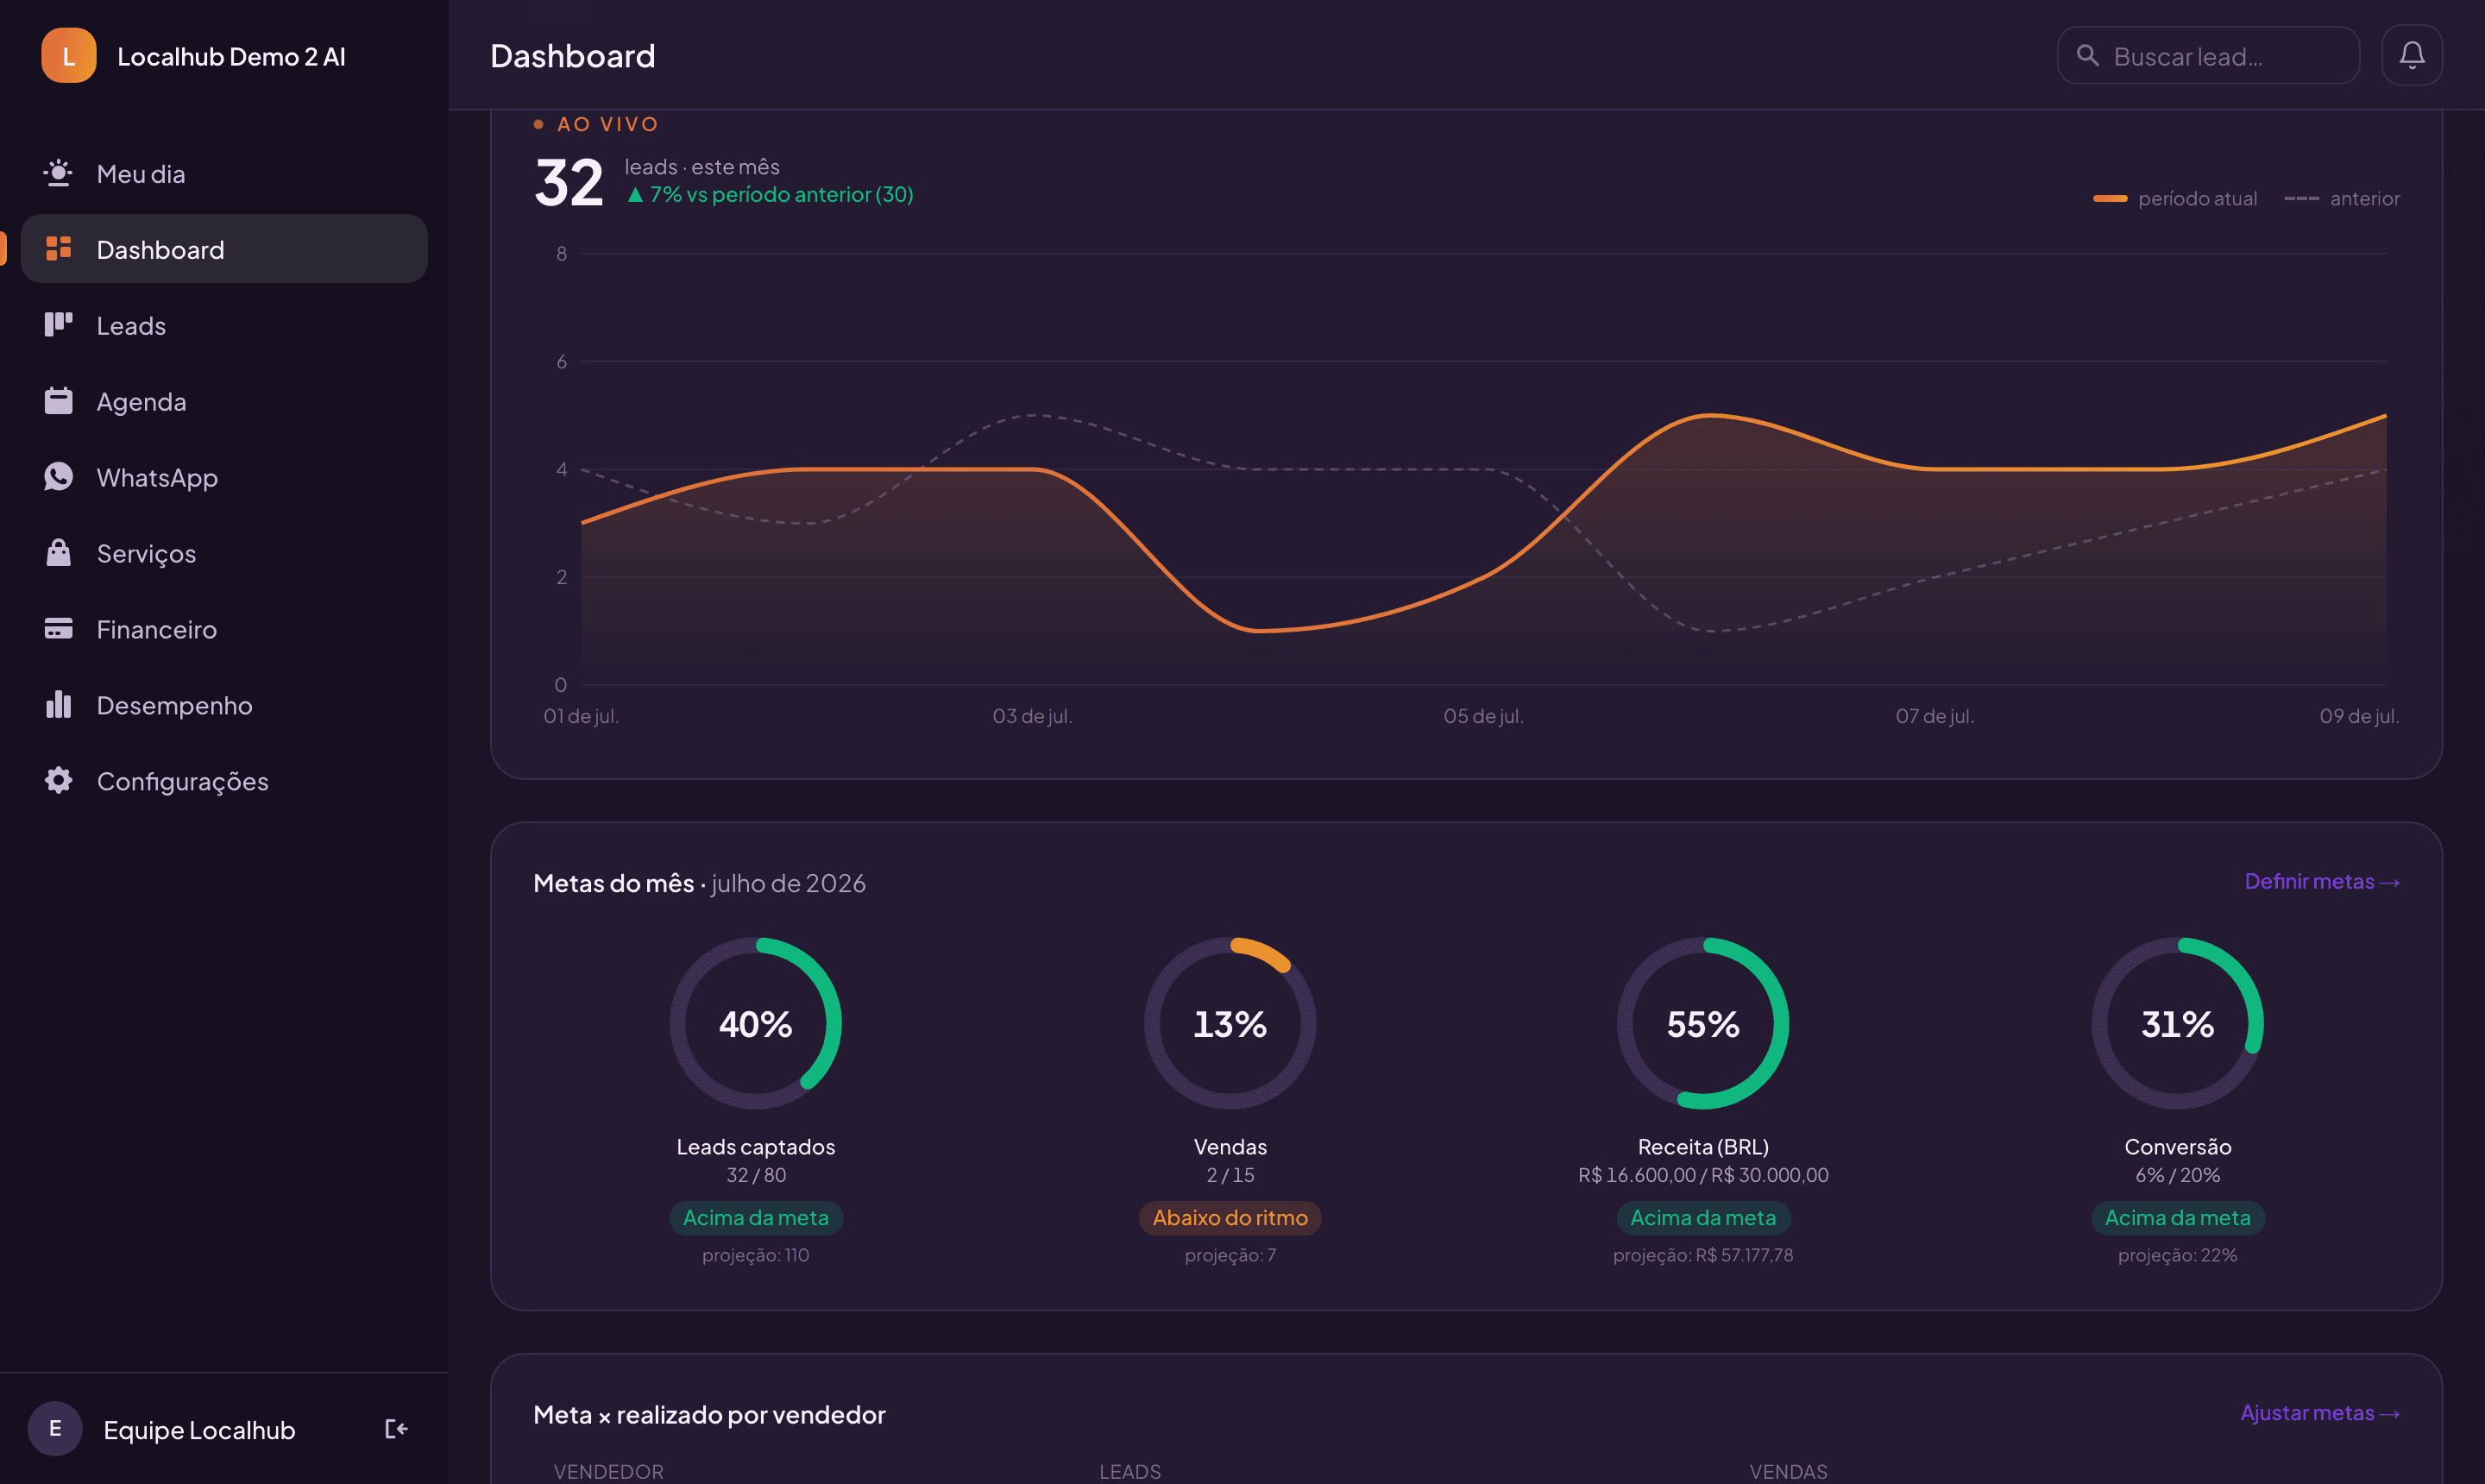Focus the Buscar lead search field
The width and height of the screenshot is (2485, 1484).
pyautogui.click(x=2208, y=56)
